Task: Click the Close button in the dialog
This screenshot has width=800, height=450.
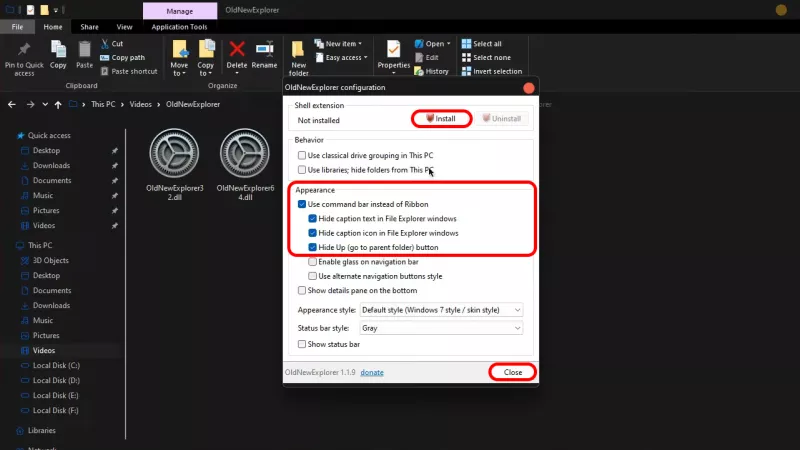Action: point(513,372)
